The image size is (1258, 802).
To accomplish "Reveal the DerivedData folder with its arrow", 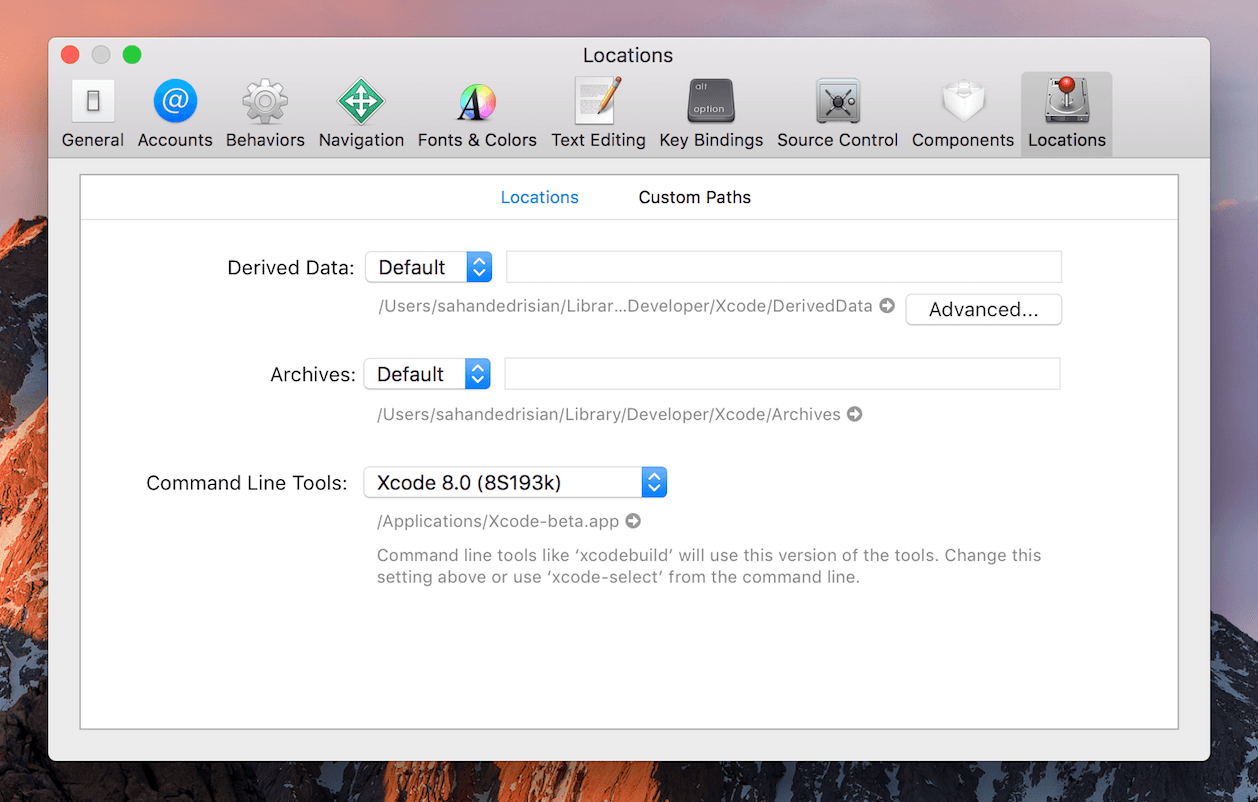I will click(x=887, y=306).
